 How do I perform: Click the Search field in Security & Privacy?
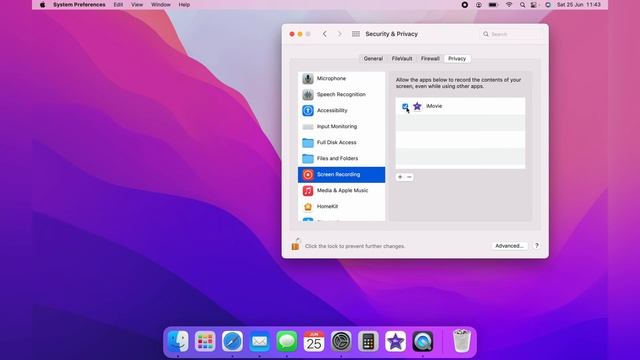point(511,34)
